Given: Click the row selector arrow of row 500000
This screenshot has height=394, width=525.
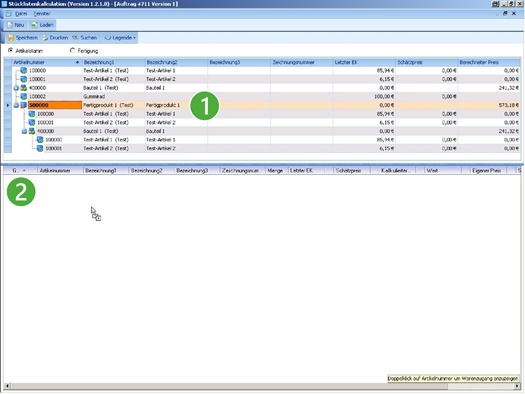Looking at the screenshot, I should (8, 105).
